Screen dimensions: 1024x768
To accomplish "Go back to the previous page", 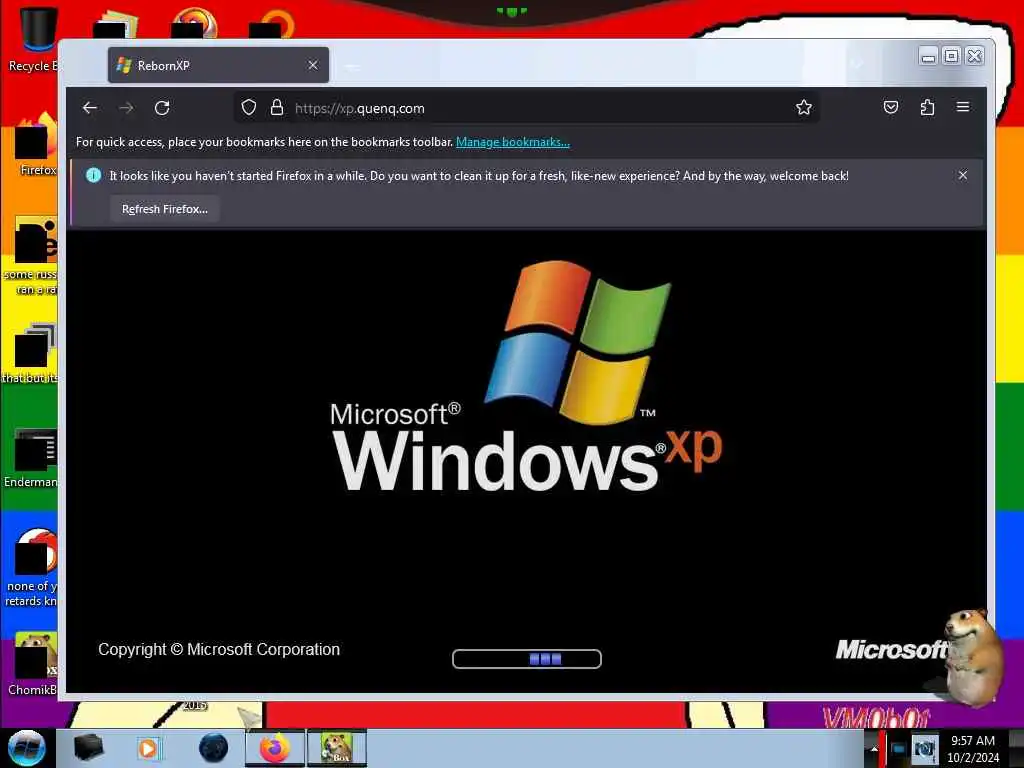I will click(90, 108).
